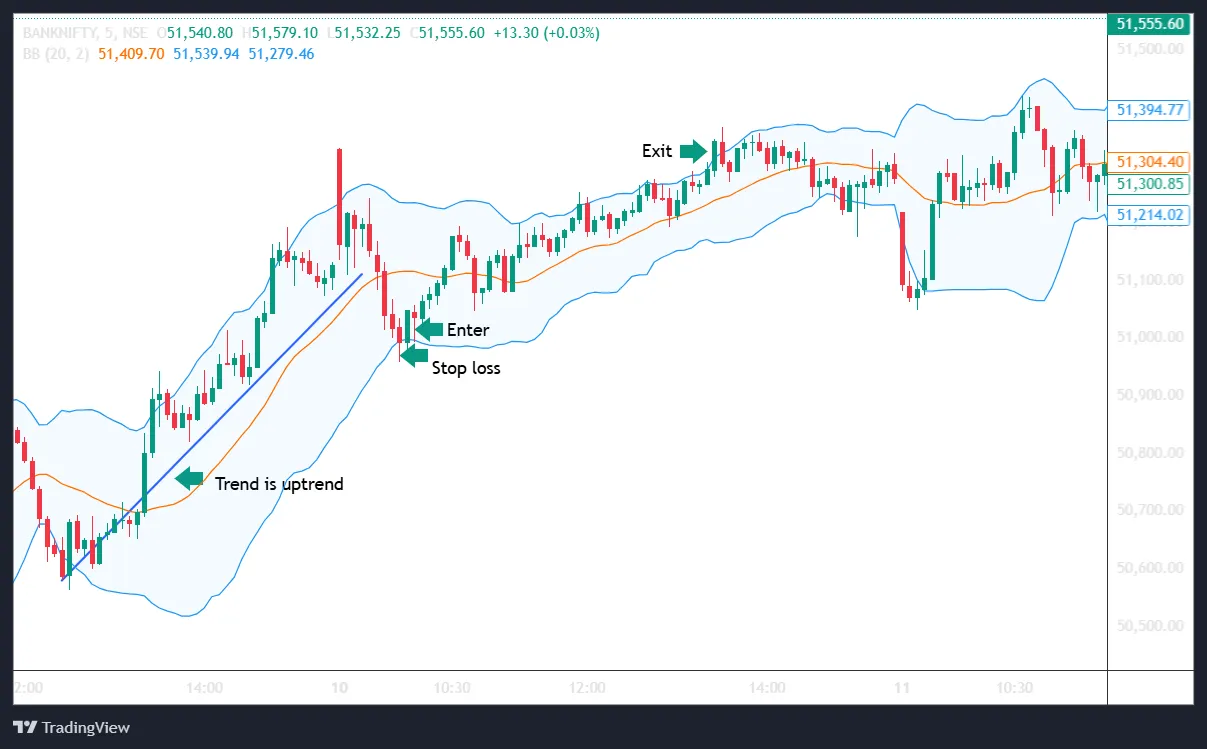
Task: Click the green current price label 51,555.60 on axis
Action: 1151,24
